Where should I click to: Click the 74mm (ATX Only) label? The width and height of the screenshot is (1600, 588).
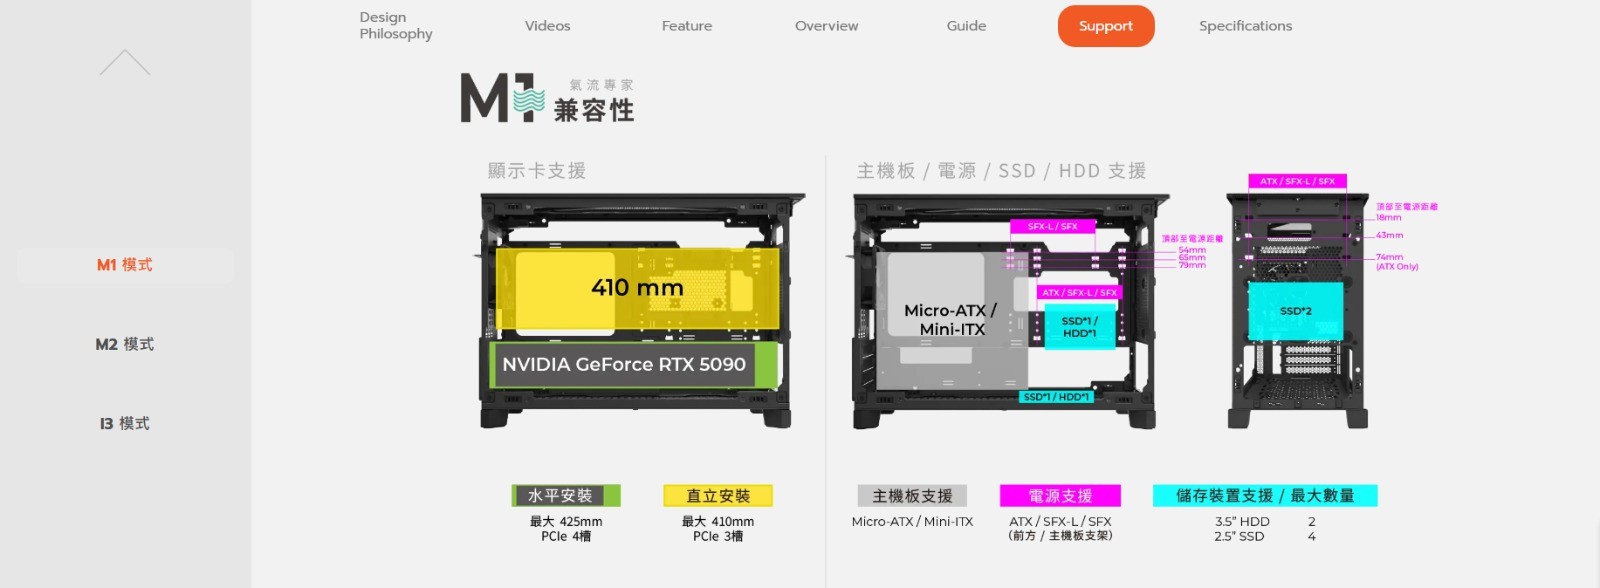click(x=1397, y=262)
